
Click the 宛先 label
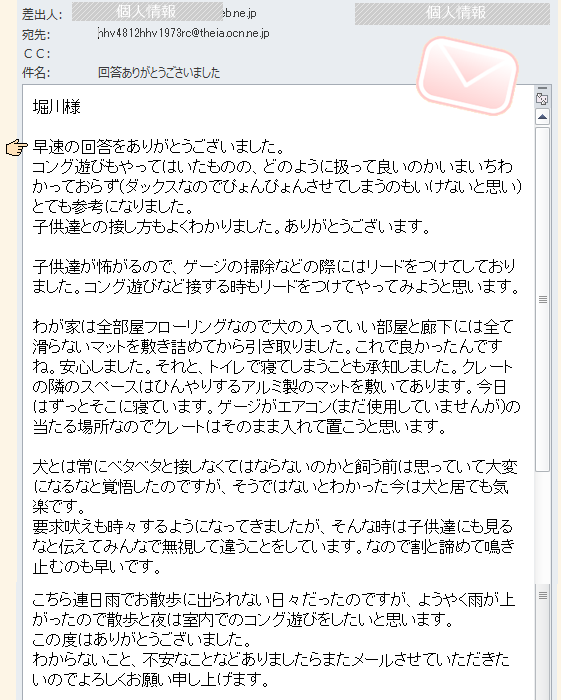[x=36, y=34]
